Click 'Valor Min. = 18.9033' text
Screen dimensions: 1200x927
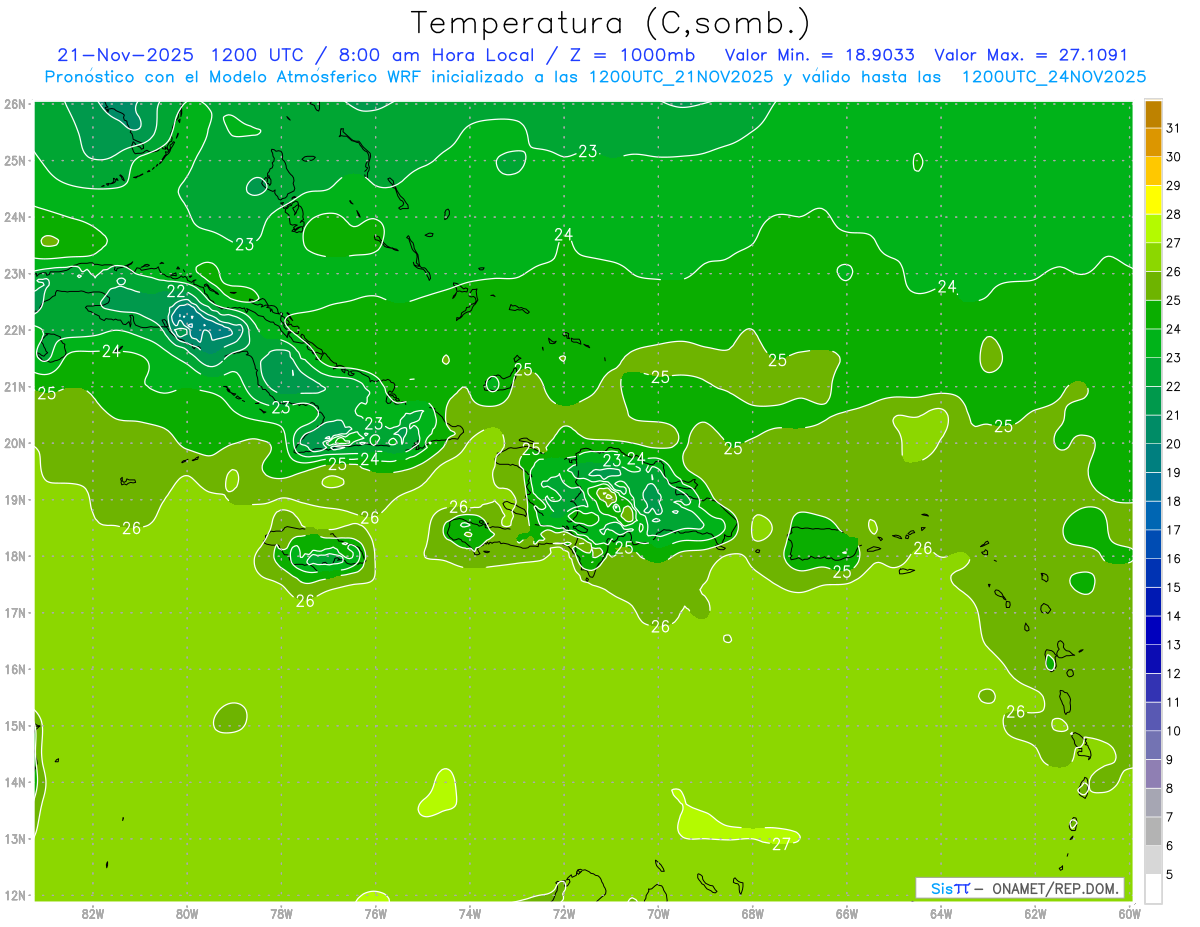819,55
